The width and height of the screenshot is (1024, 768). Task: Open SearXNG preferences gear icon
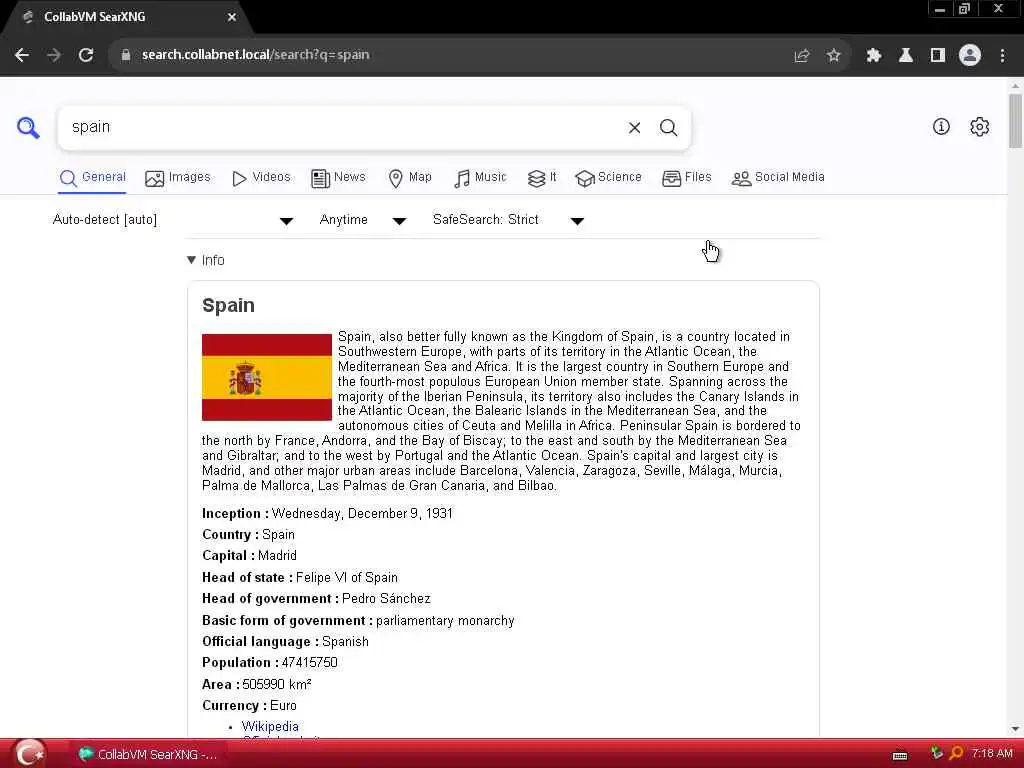[x=980, y=127]
